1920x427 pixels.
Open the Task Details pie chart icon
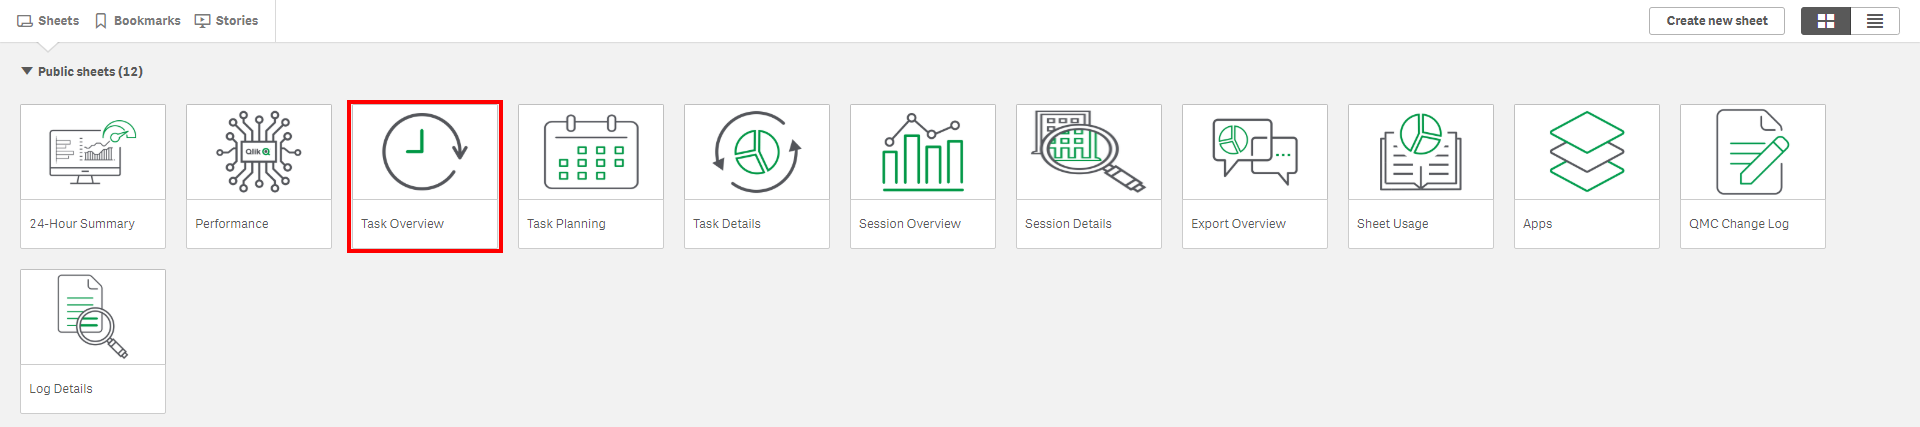coord(757,152)
